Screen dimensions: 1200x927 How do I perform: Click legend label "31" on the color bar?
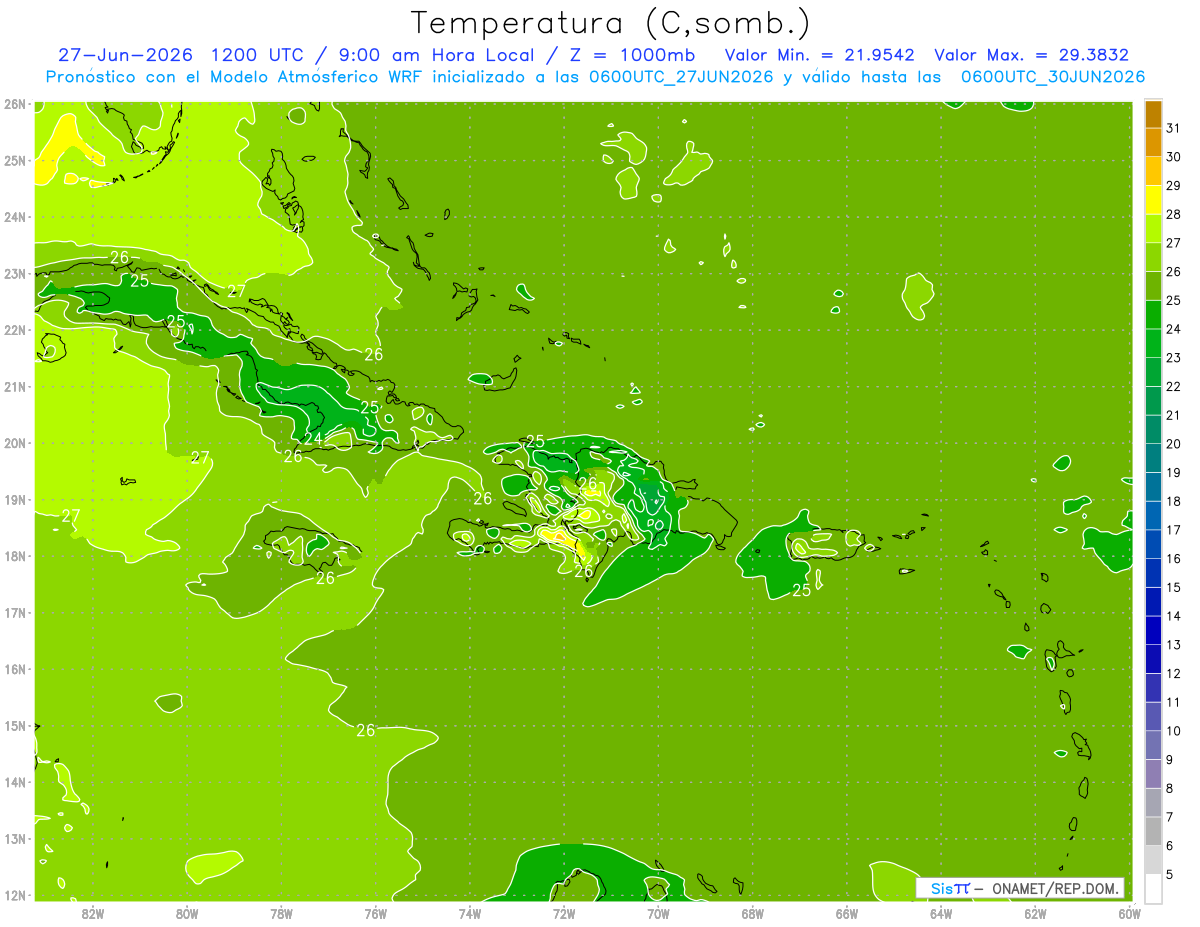click(1174, 128)
